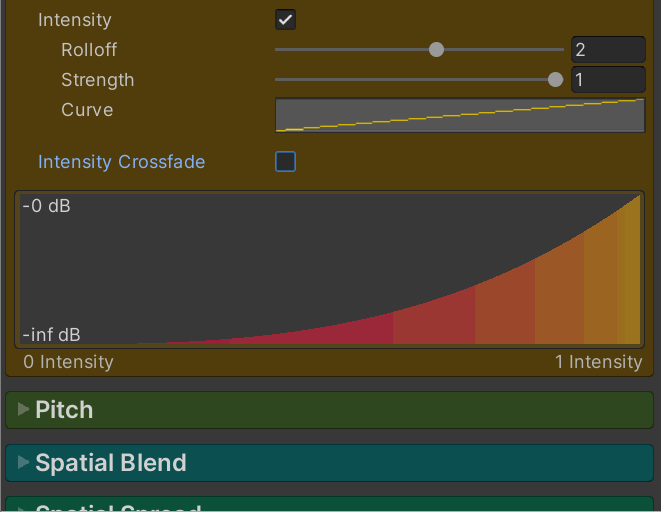The image size is (661, 512).
Task: Click the Intensity property label
Action: point(75,20)
